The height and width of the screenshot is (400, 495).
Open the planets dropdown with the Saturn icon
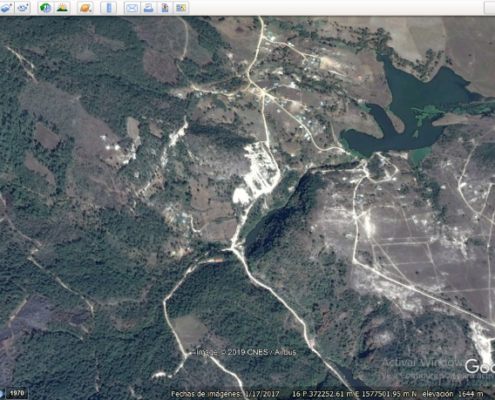click(x=85, y=7)
